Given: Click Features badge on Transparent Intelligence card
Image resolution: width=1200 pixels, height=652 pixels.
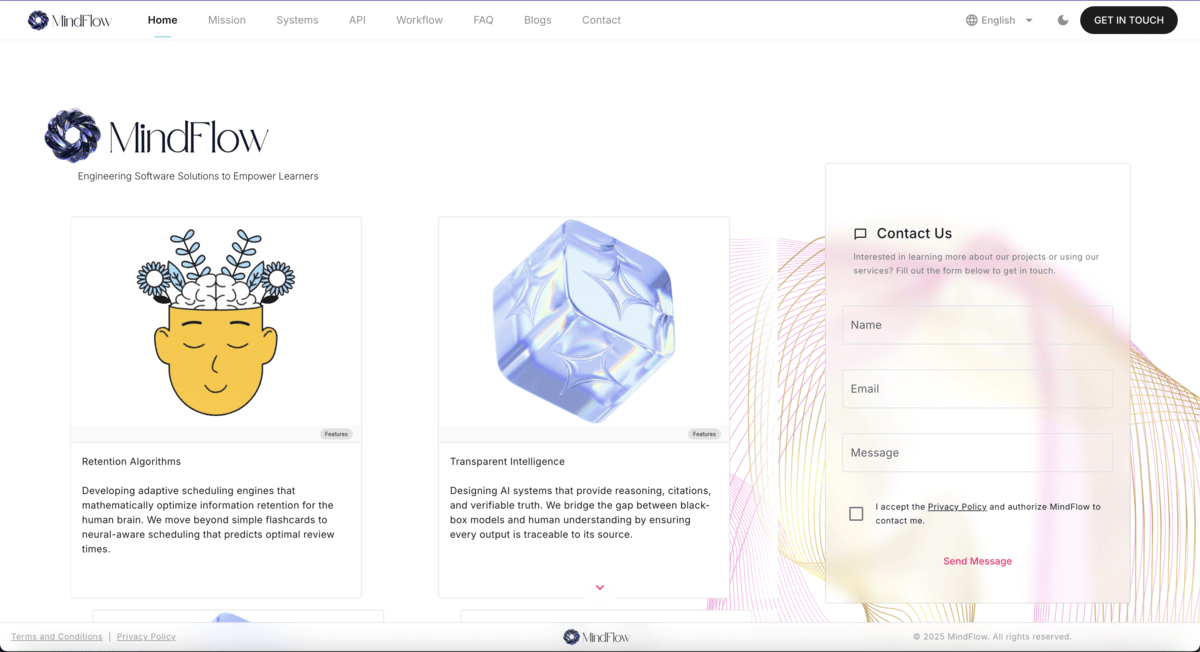Looking at the screenshot, I should [x=704, y=434].
